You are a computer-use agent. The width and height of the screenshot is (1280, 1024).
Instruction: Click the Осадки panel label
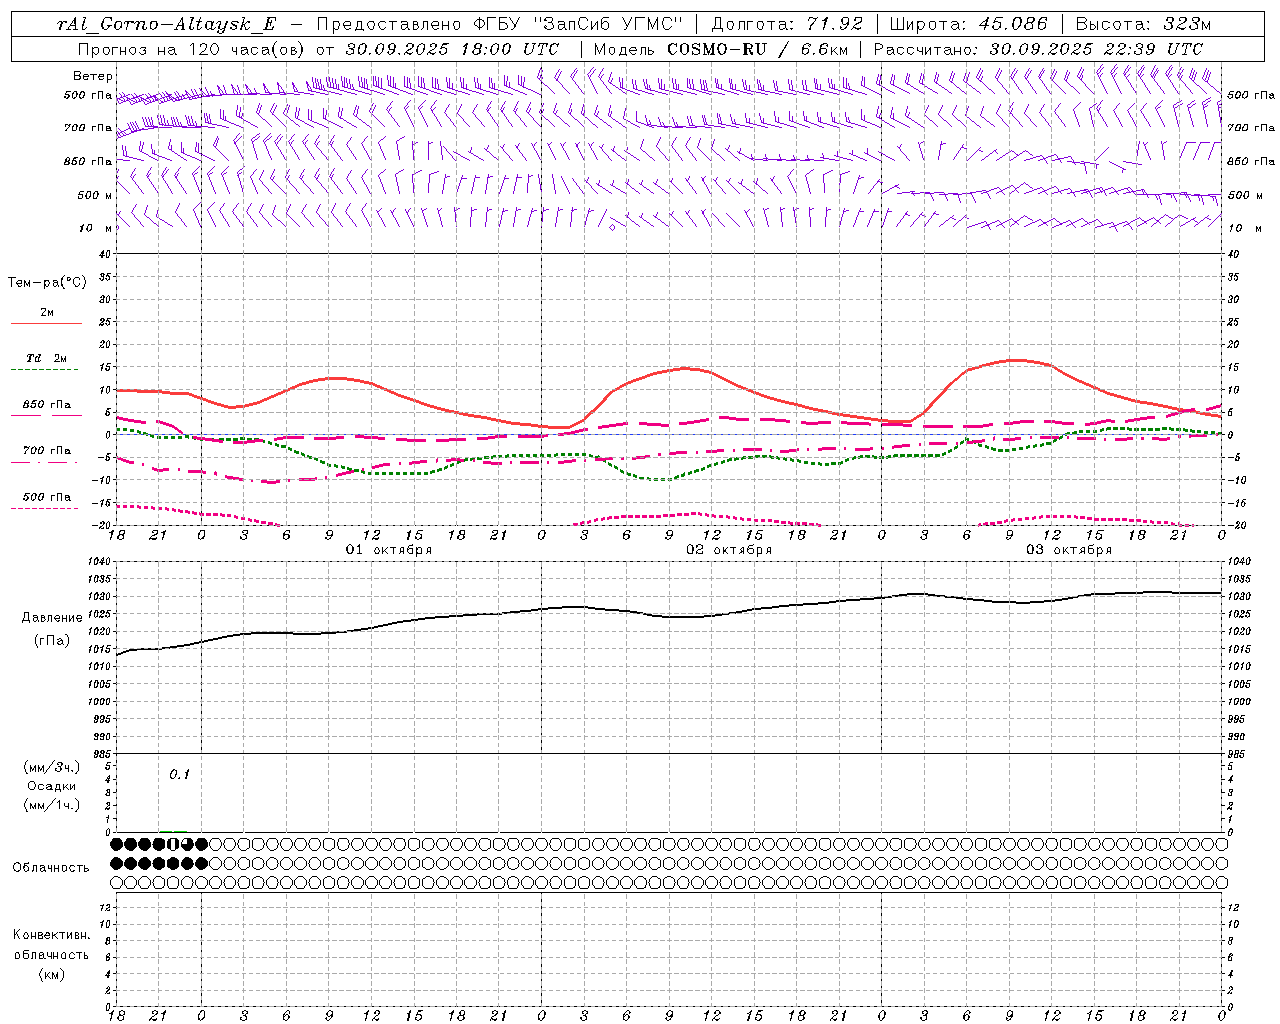click(52, 786)
